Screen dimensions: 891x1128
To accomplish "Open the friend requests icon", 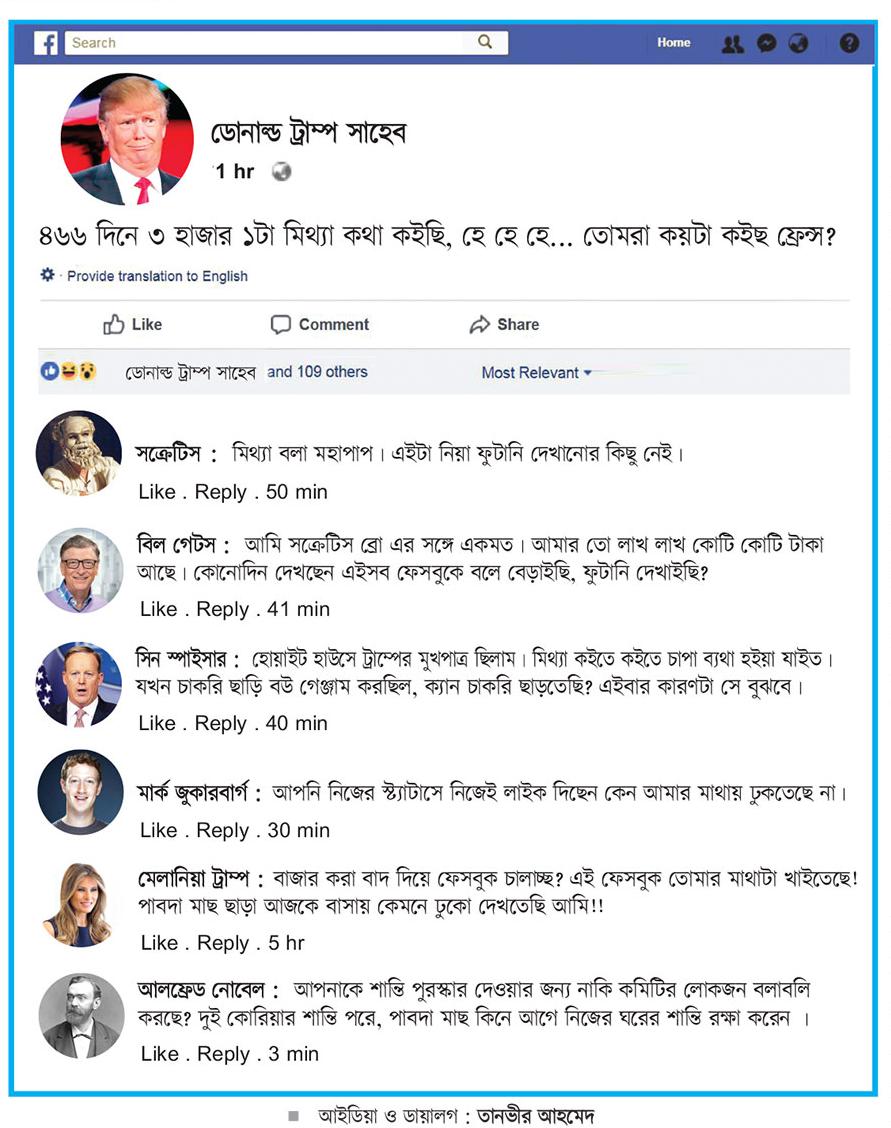I will coord(732,44).
